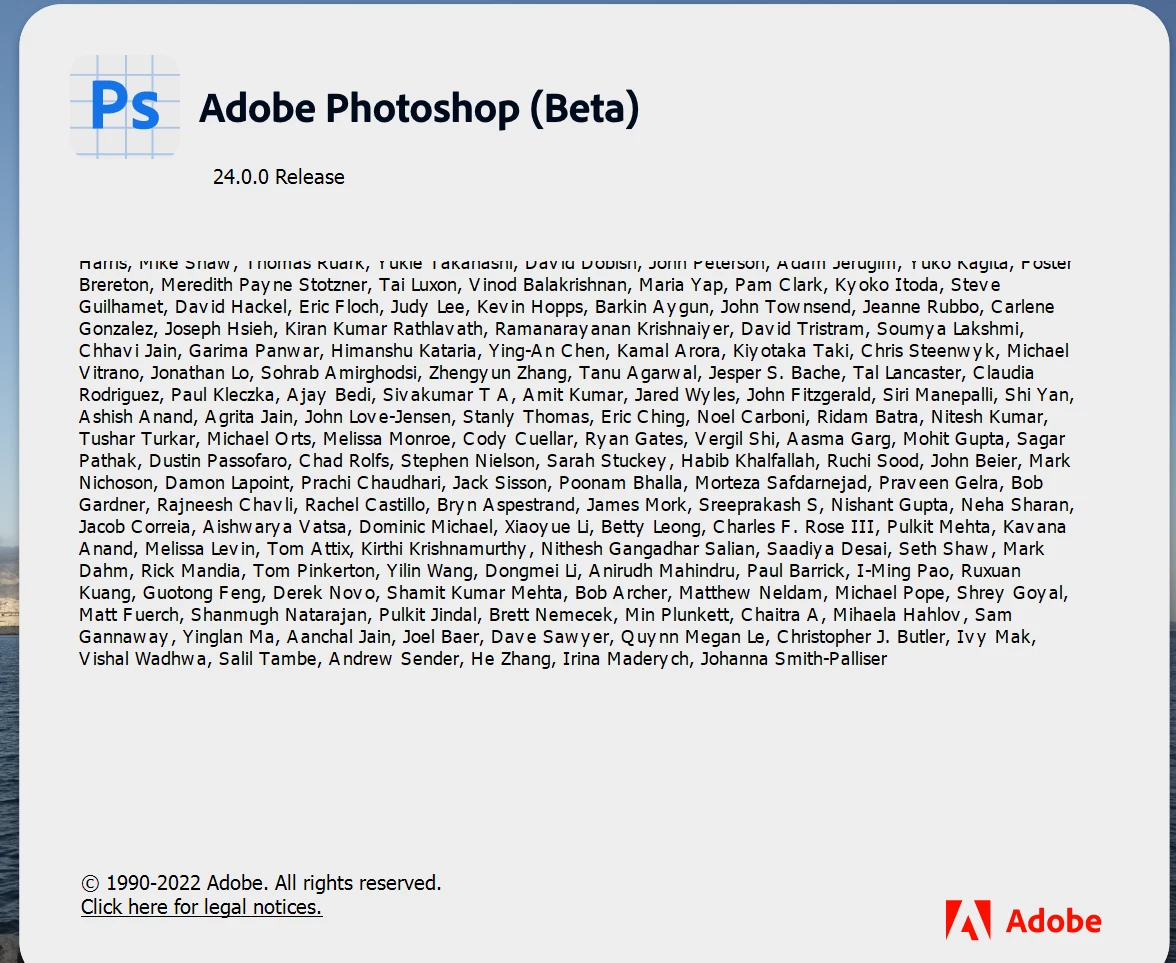Click the name John Love-Jensen
The height and width of the screenshot is (963, 1176).
(x=378, y=417)
